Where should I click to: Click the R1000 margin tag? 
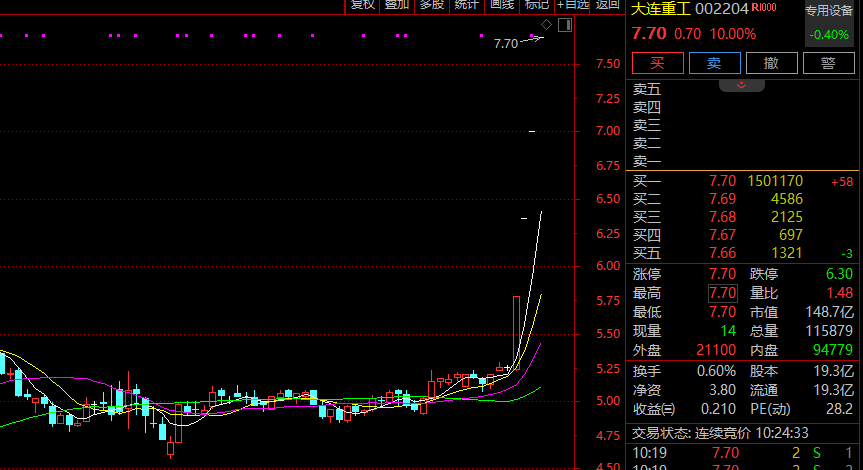pos(764,7)
